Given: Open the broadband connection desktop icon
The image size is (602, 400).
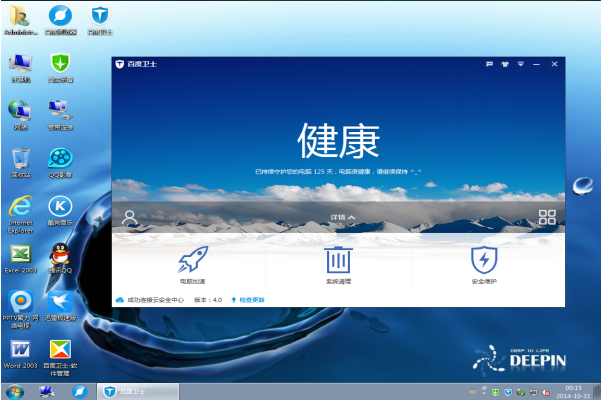Looking at the screenshot, I should (x=60, y=116).
